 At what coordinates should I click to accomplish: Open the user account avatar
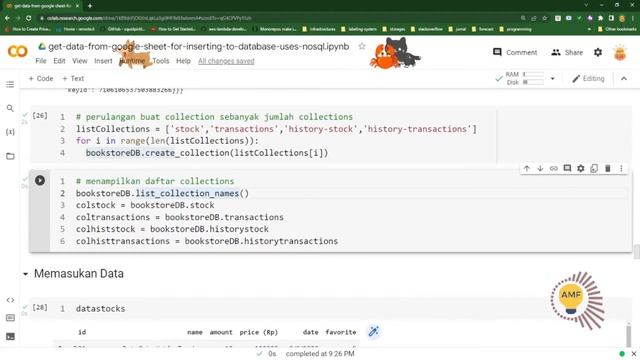(x=620, y=53)
